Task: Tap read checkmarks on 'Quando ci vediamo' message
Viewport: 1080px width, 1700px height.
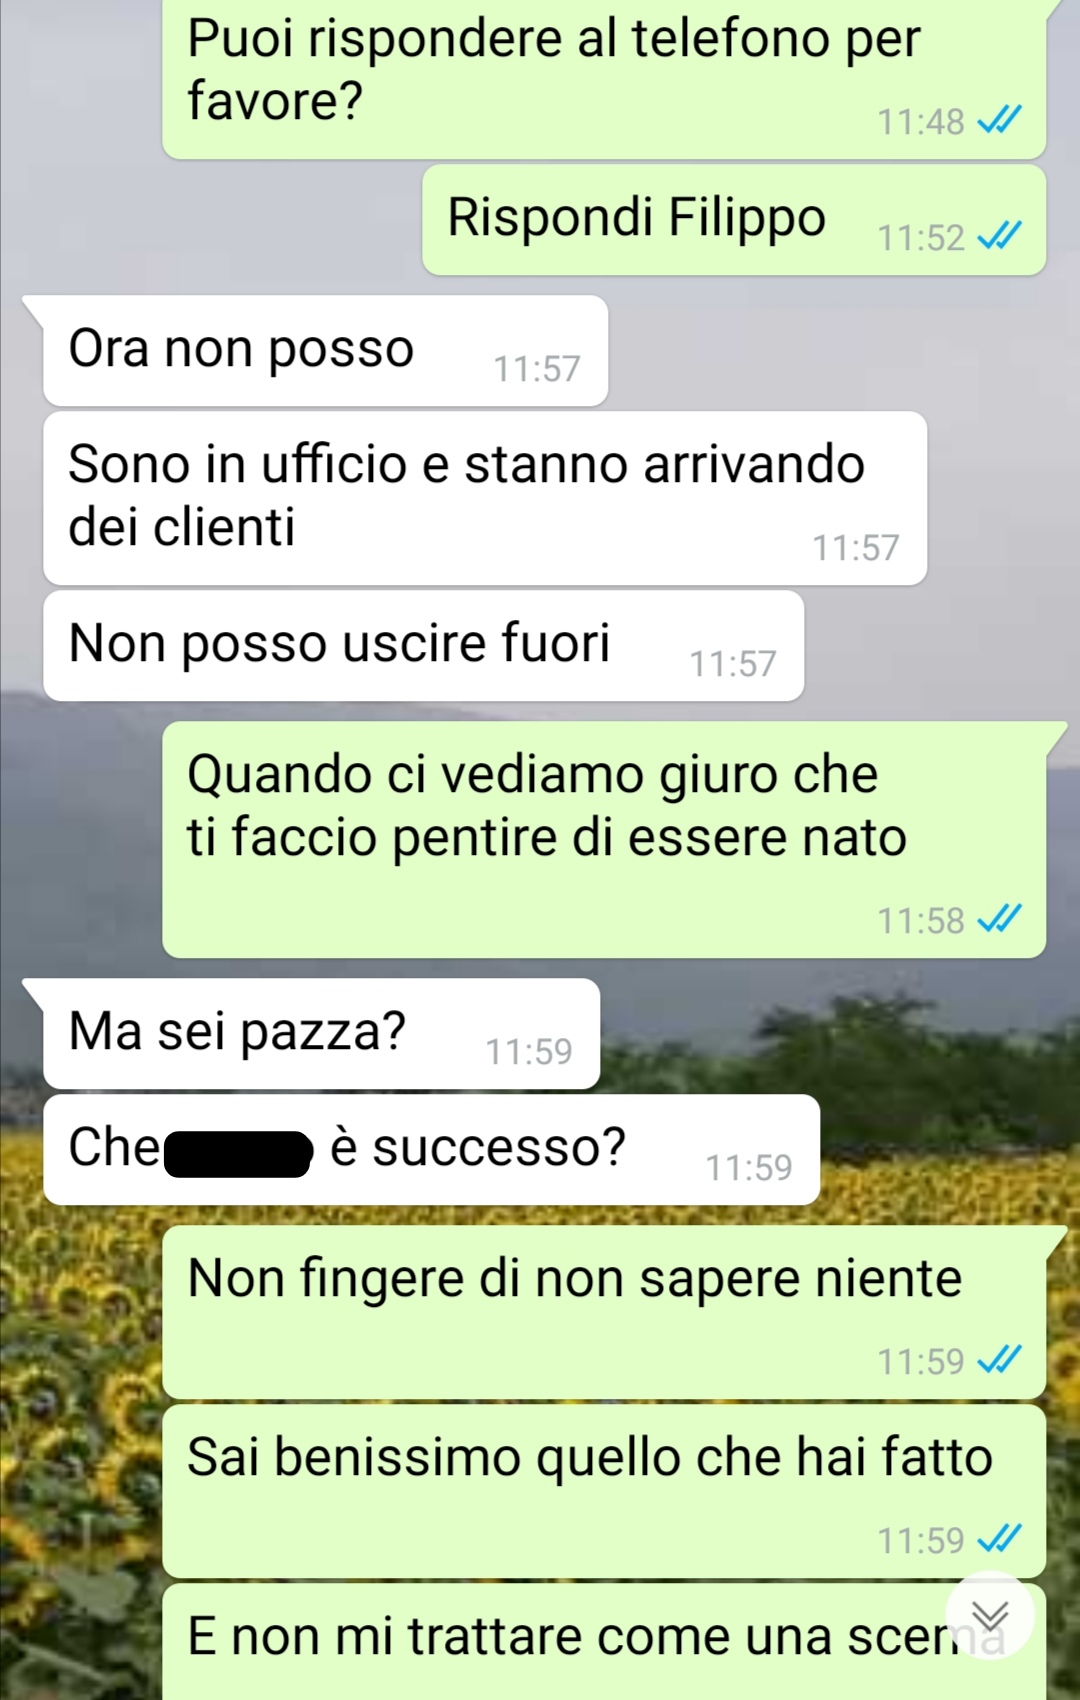Action: point(998,918)
